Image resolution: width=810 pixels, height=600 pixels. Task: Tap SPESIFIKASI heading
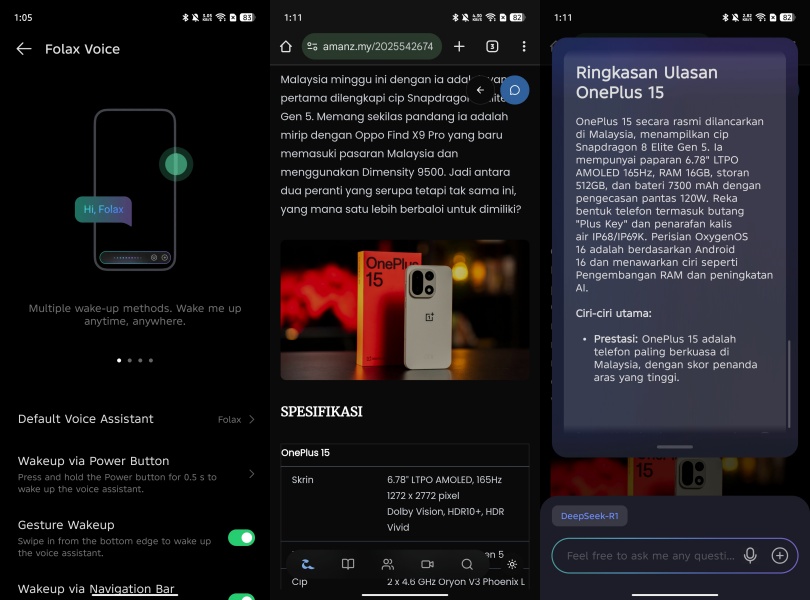click(321, 411)
